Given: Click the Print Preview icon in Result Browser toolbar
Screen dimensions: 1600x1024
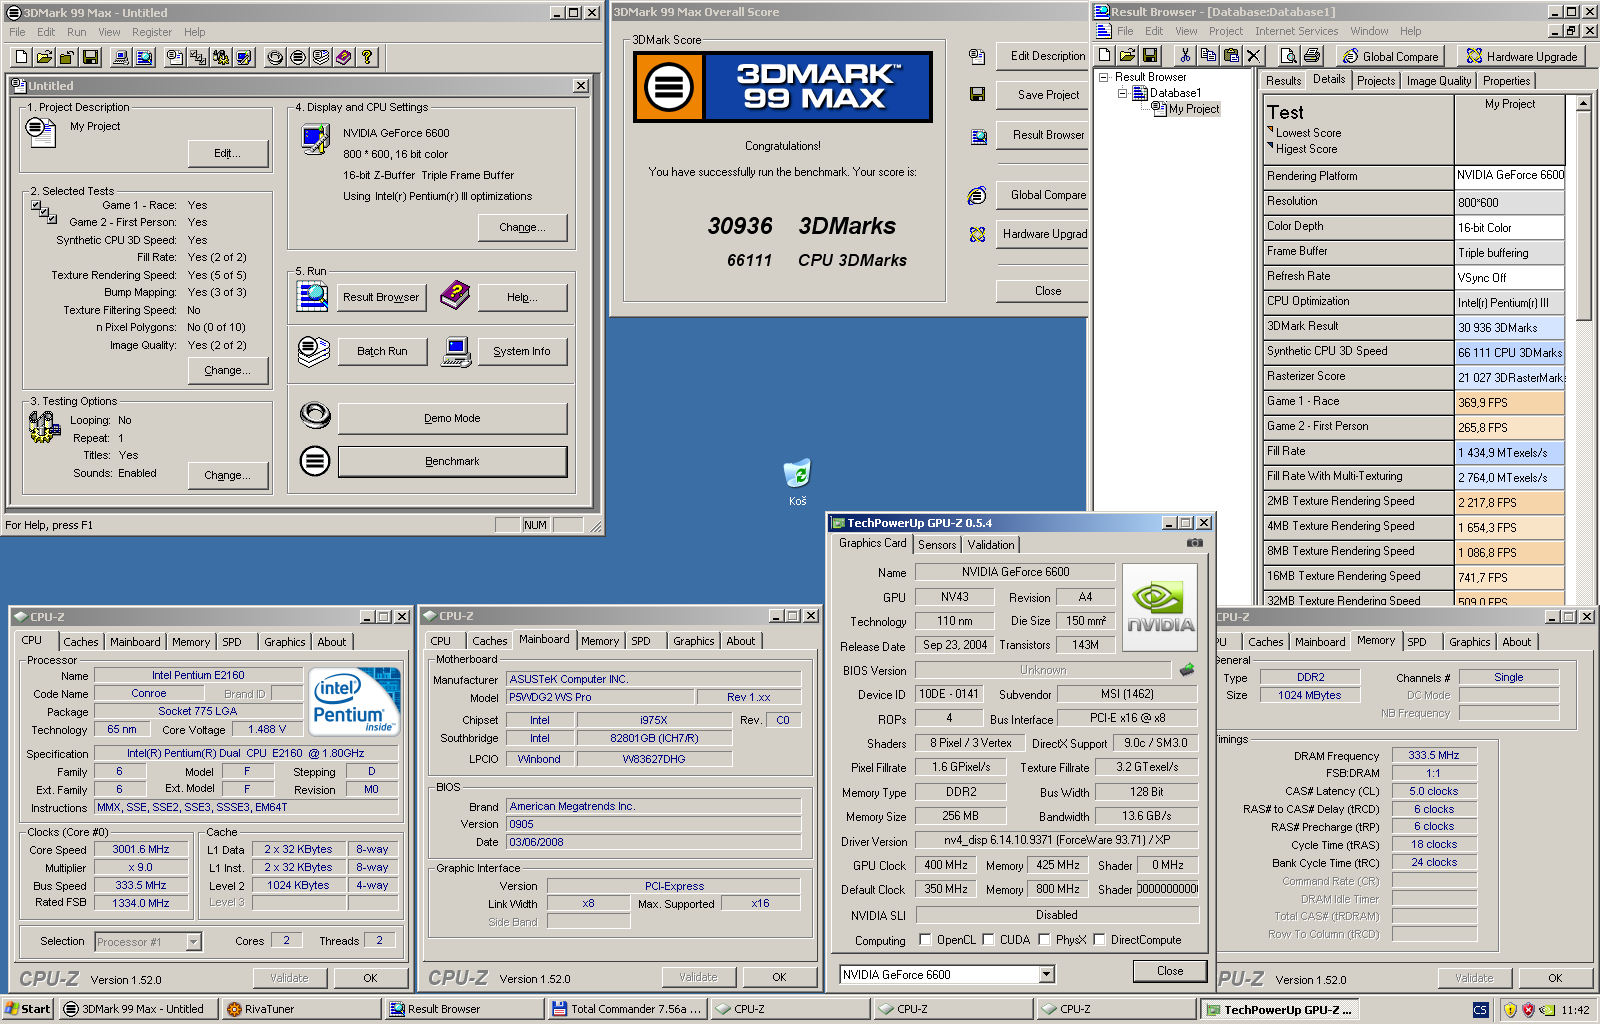Looking at the screenshot, I should (1289, 55).
